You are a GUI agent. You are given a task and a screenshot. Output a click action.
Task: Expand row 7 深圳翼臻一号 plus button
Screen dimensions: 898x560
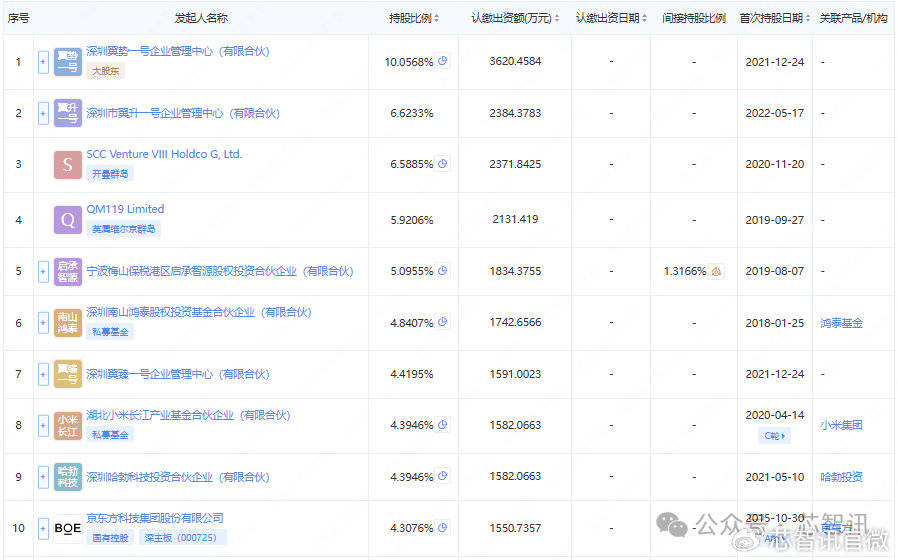click(x=43, y=374)
